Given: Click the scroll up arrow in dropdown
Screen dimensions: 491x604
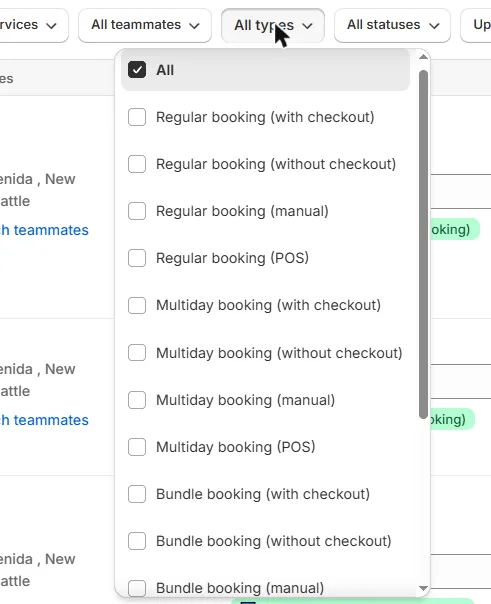Looking at the screenshot, I should [x=423, y=57].
